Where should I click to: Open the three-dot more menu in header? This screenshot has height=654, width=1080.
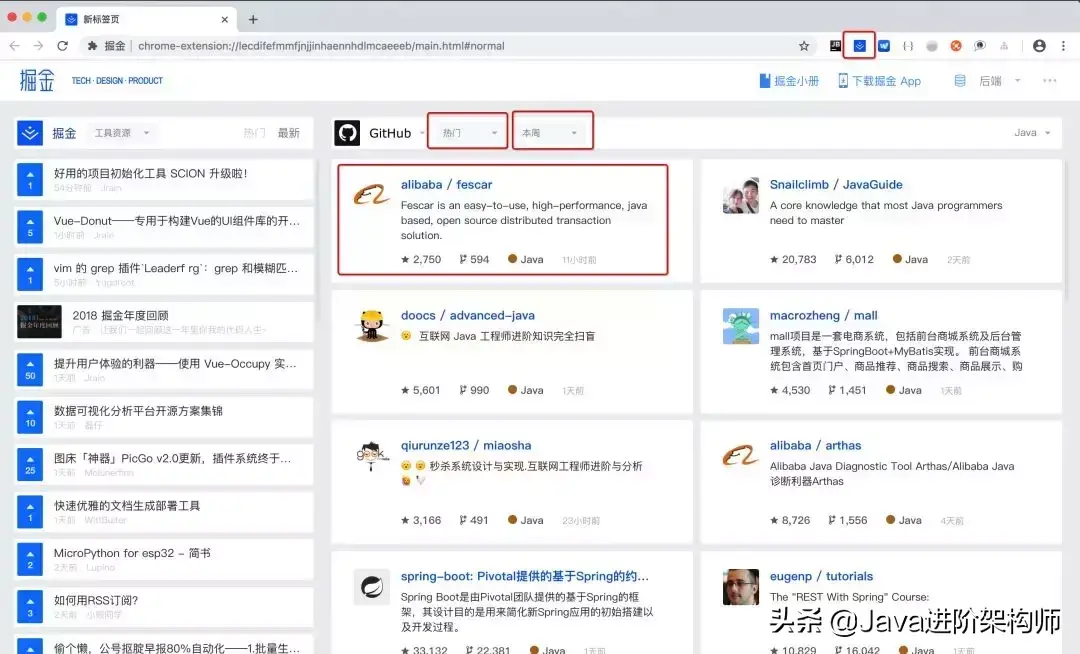pyautogui.click(x=1050, y=81)
